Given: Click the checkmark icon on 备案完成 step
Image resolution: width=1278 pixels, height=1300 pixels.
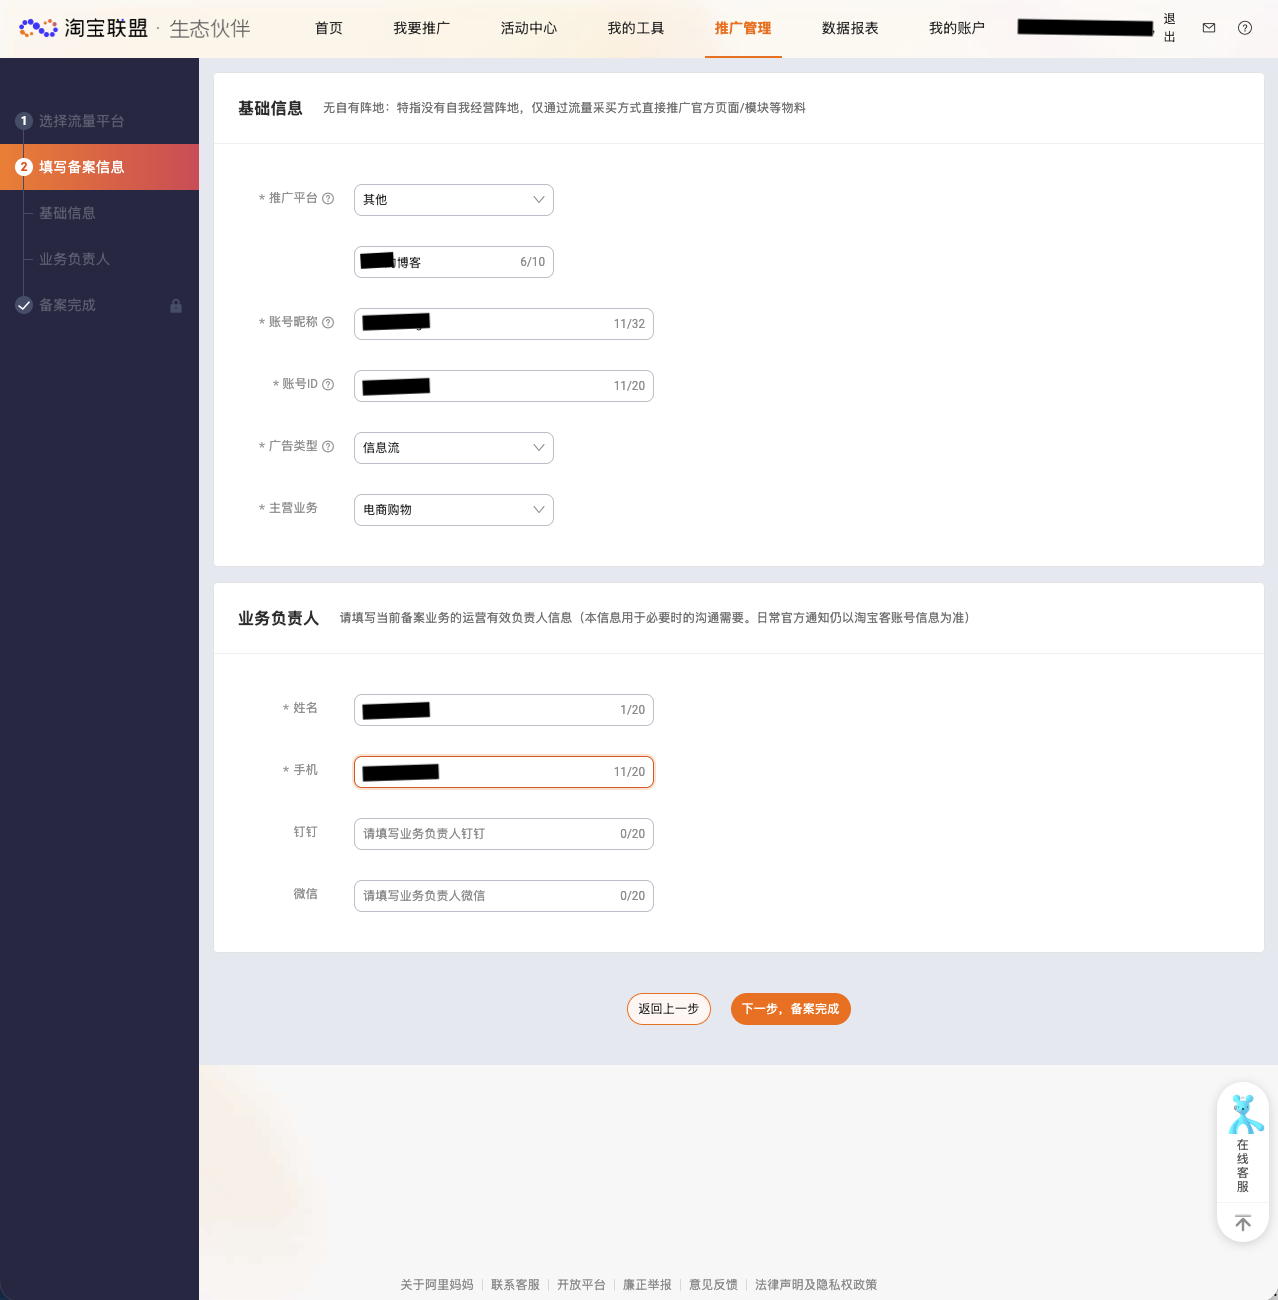Looking at the screenshot, I should [x=24, y=306].
